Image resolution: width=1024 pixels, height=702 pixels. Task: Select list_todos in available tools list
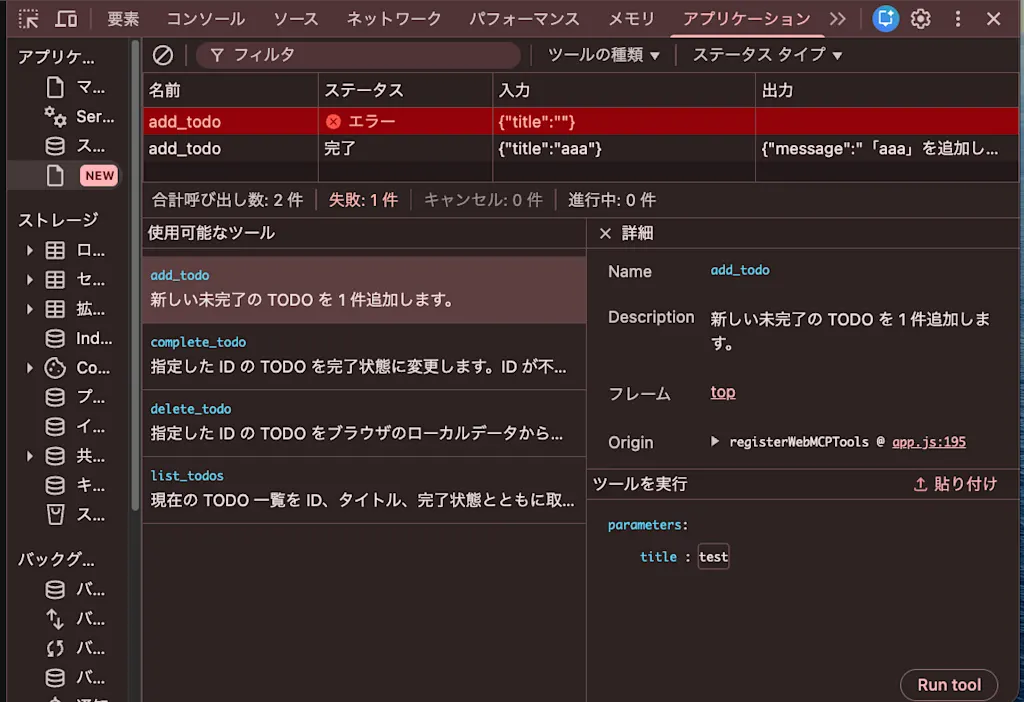(x=364, y=489)
